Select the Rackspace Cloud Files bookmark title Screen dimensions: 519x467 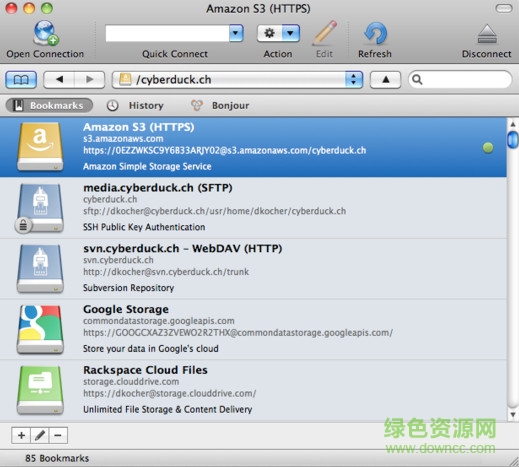pos(145,370)
